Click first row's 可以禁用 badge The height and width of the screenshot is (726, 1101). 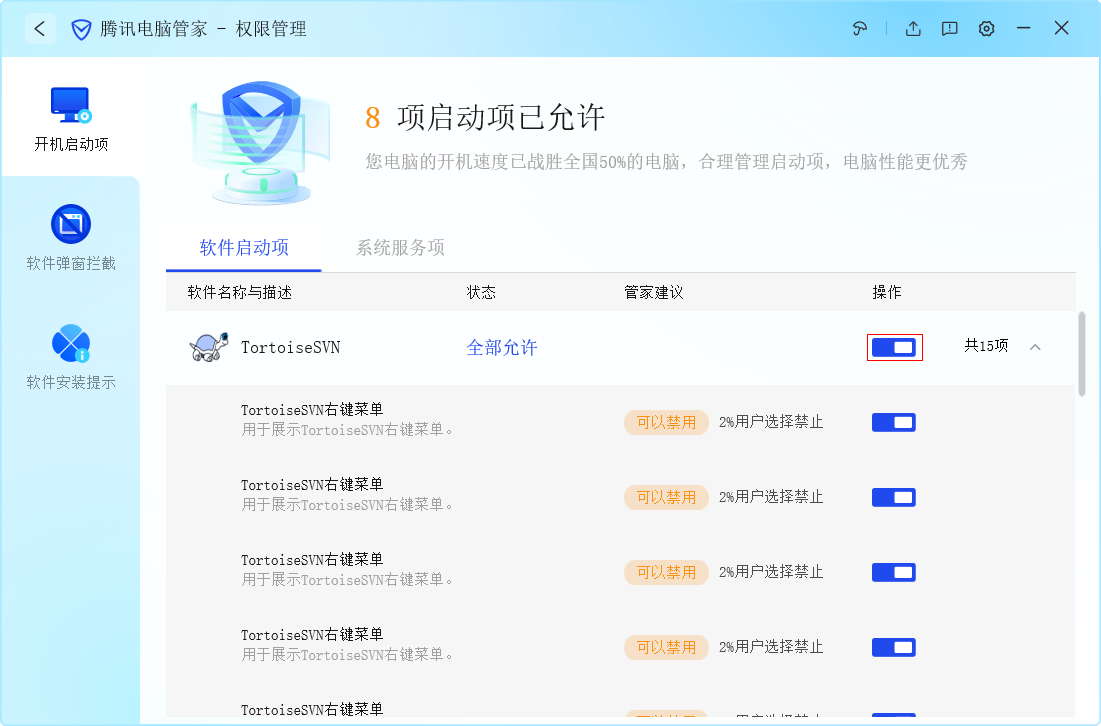(666, 422)
